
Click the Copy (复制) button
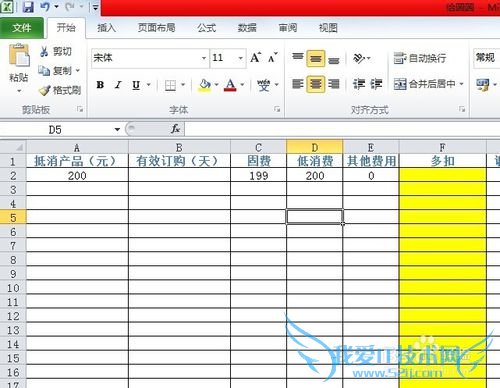[55, 71]
